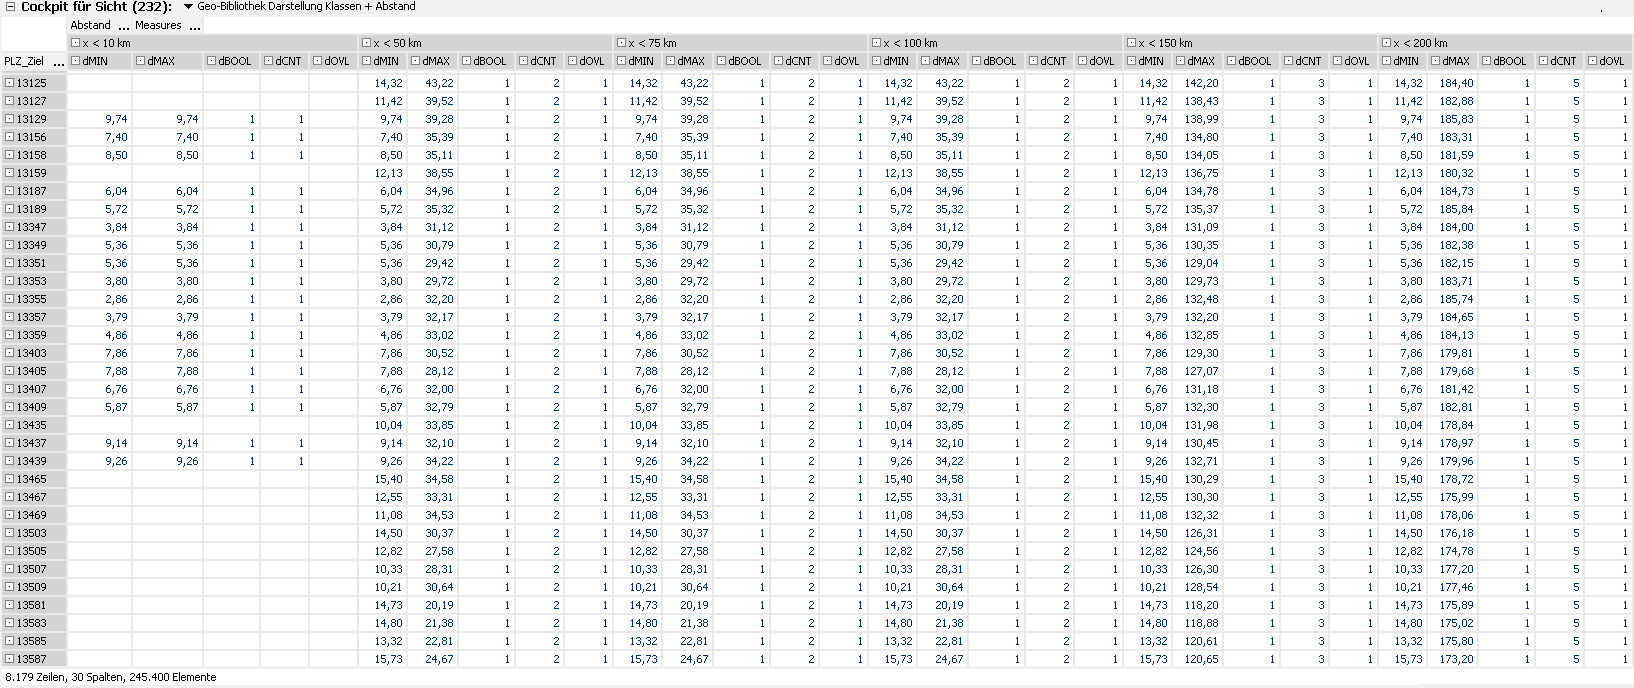This screenshot has width=1634, height=688.
Task: Select the Abstand dimension label
Action: coord(91,25)
